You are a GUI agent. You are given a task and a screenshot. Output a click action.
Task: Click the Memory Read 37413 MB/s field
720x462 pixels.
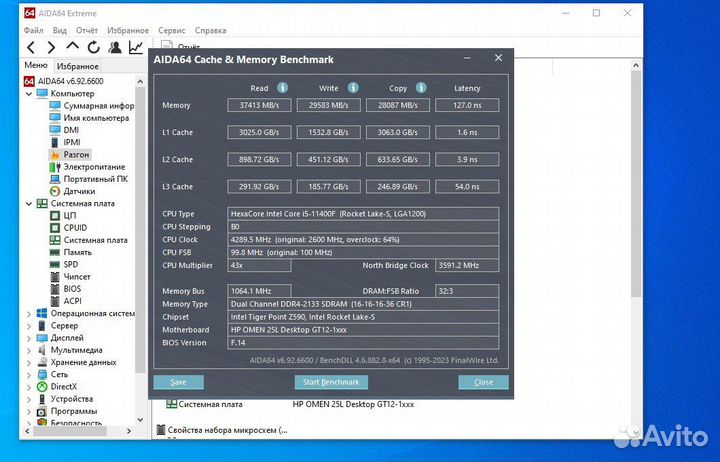259,105
